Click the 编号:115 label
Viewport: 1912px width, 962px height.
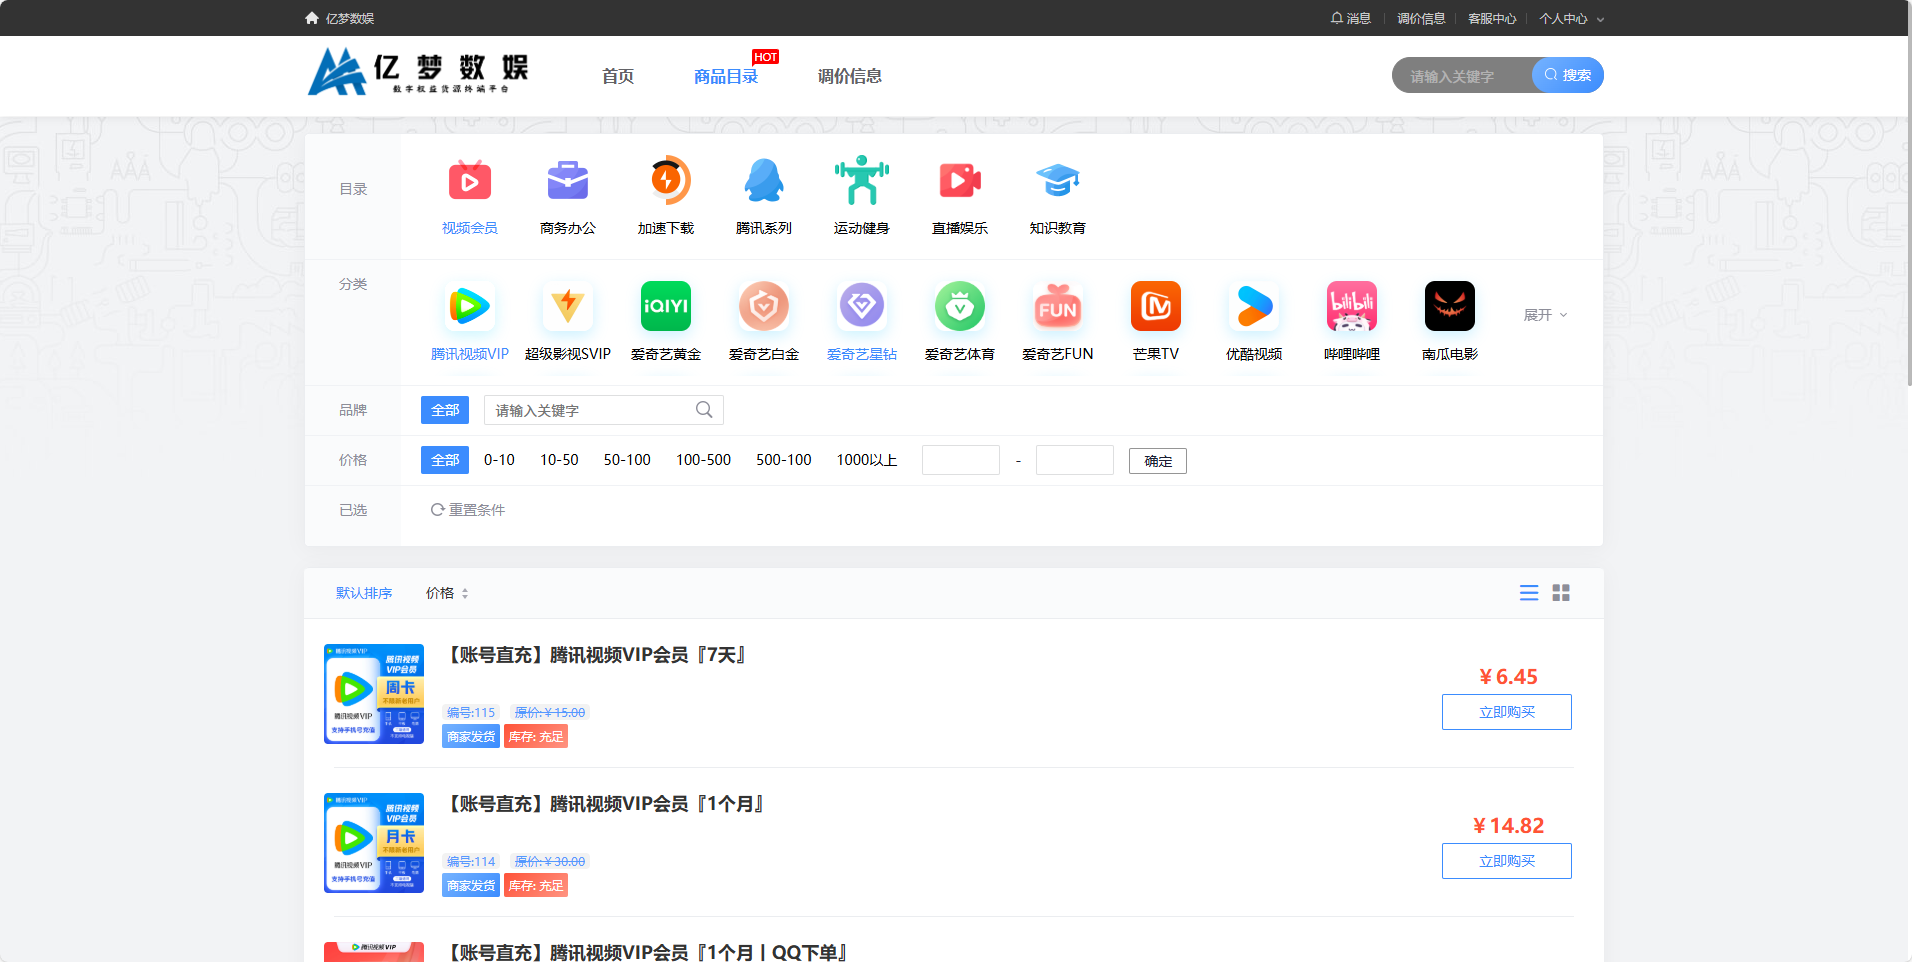[x=471, y=712]
